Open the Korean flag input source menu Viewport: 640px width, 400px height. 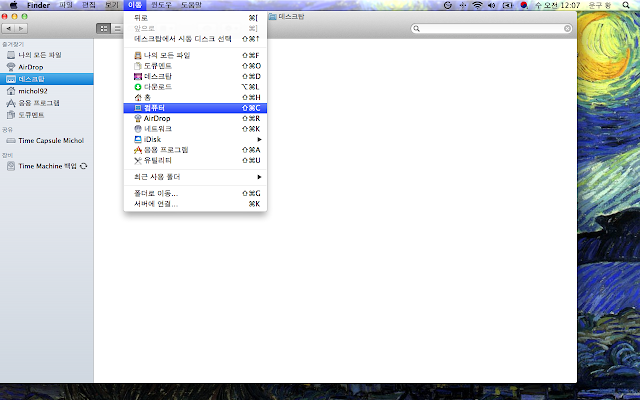524,5
